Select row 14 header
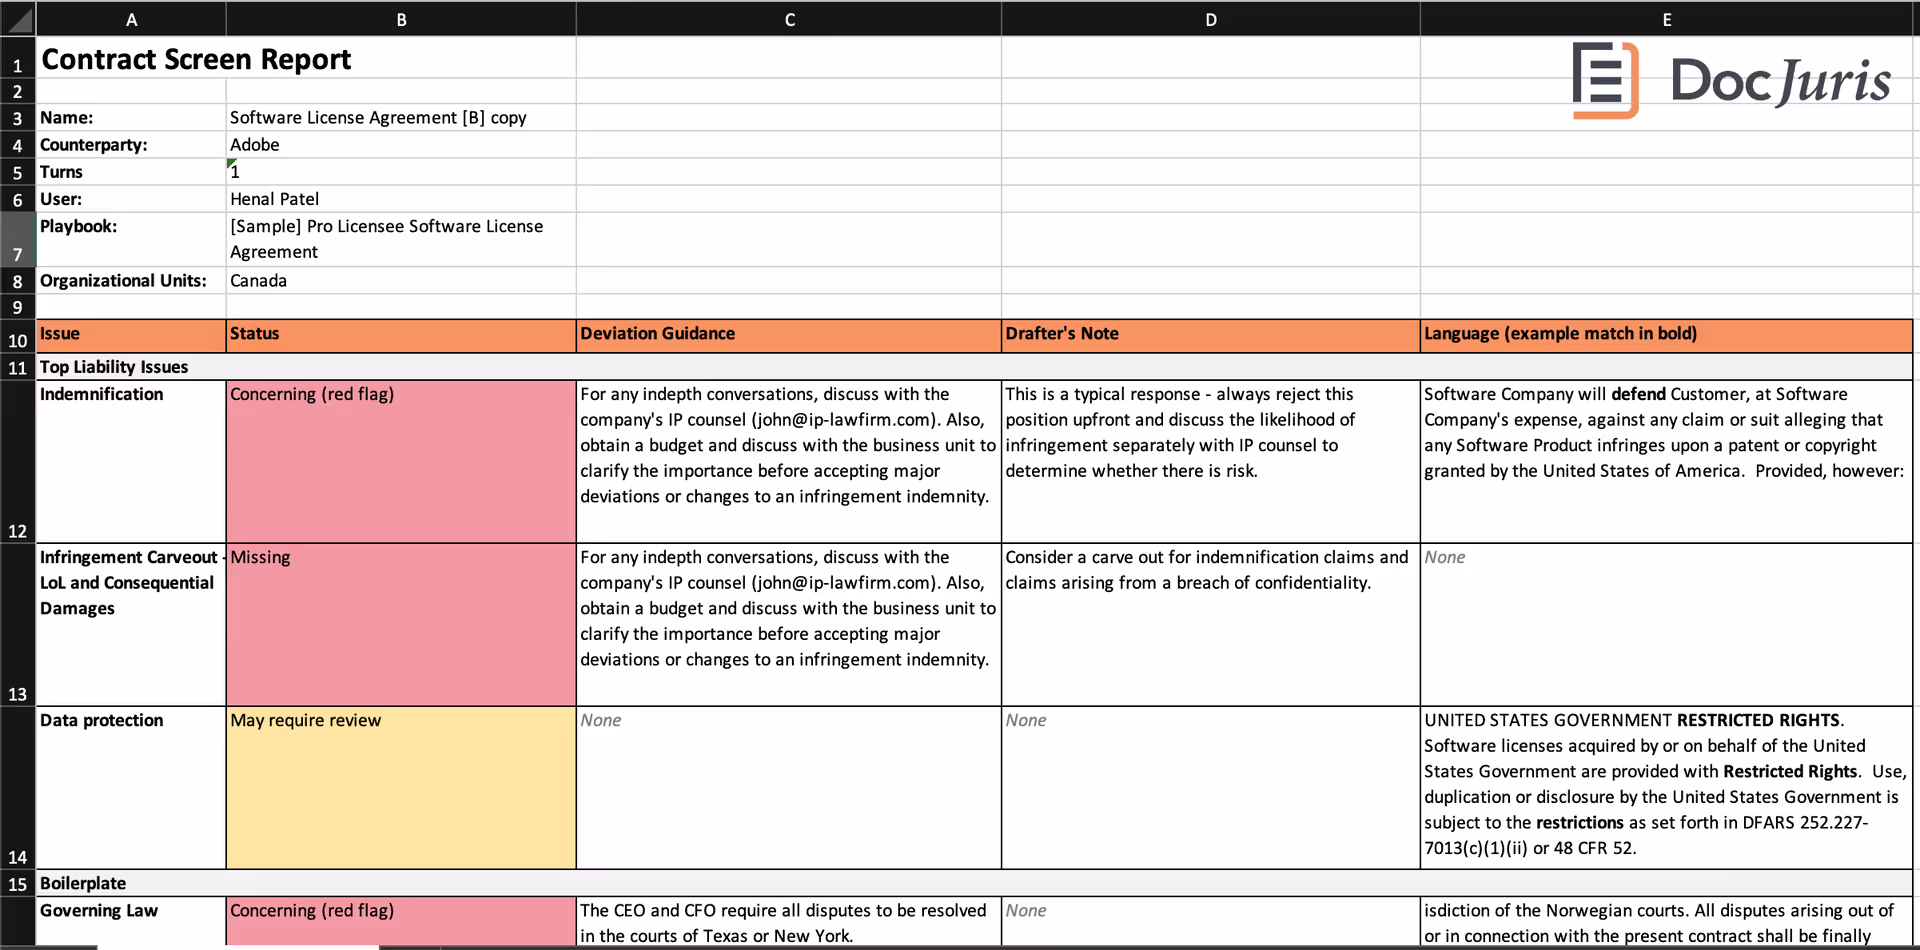Viewport: 1920px width, 950px height. (x=17, y=788)
